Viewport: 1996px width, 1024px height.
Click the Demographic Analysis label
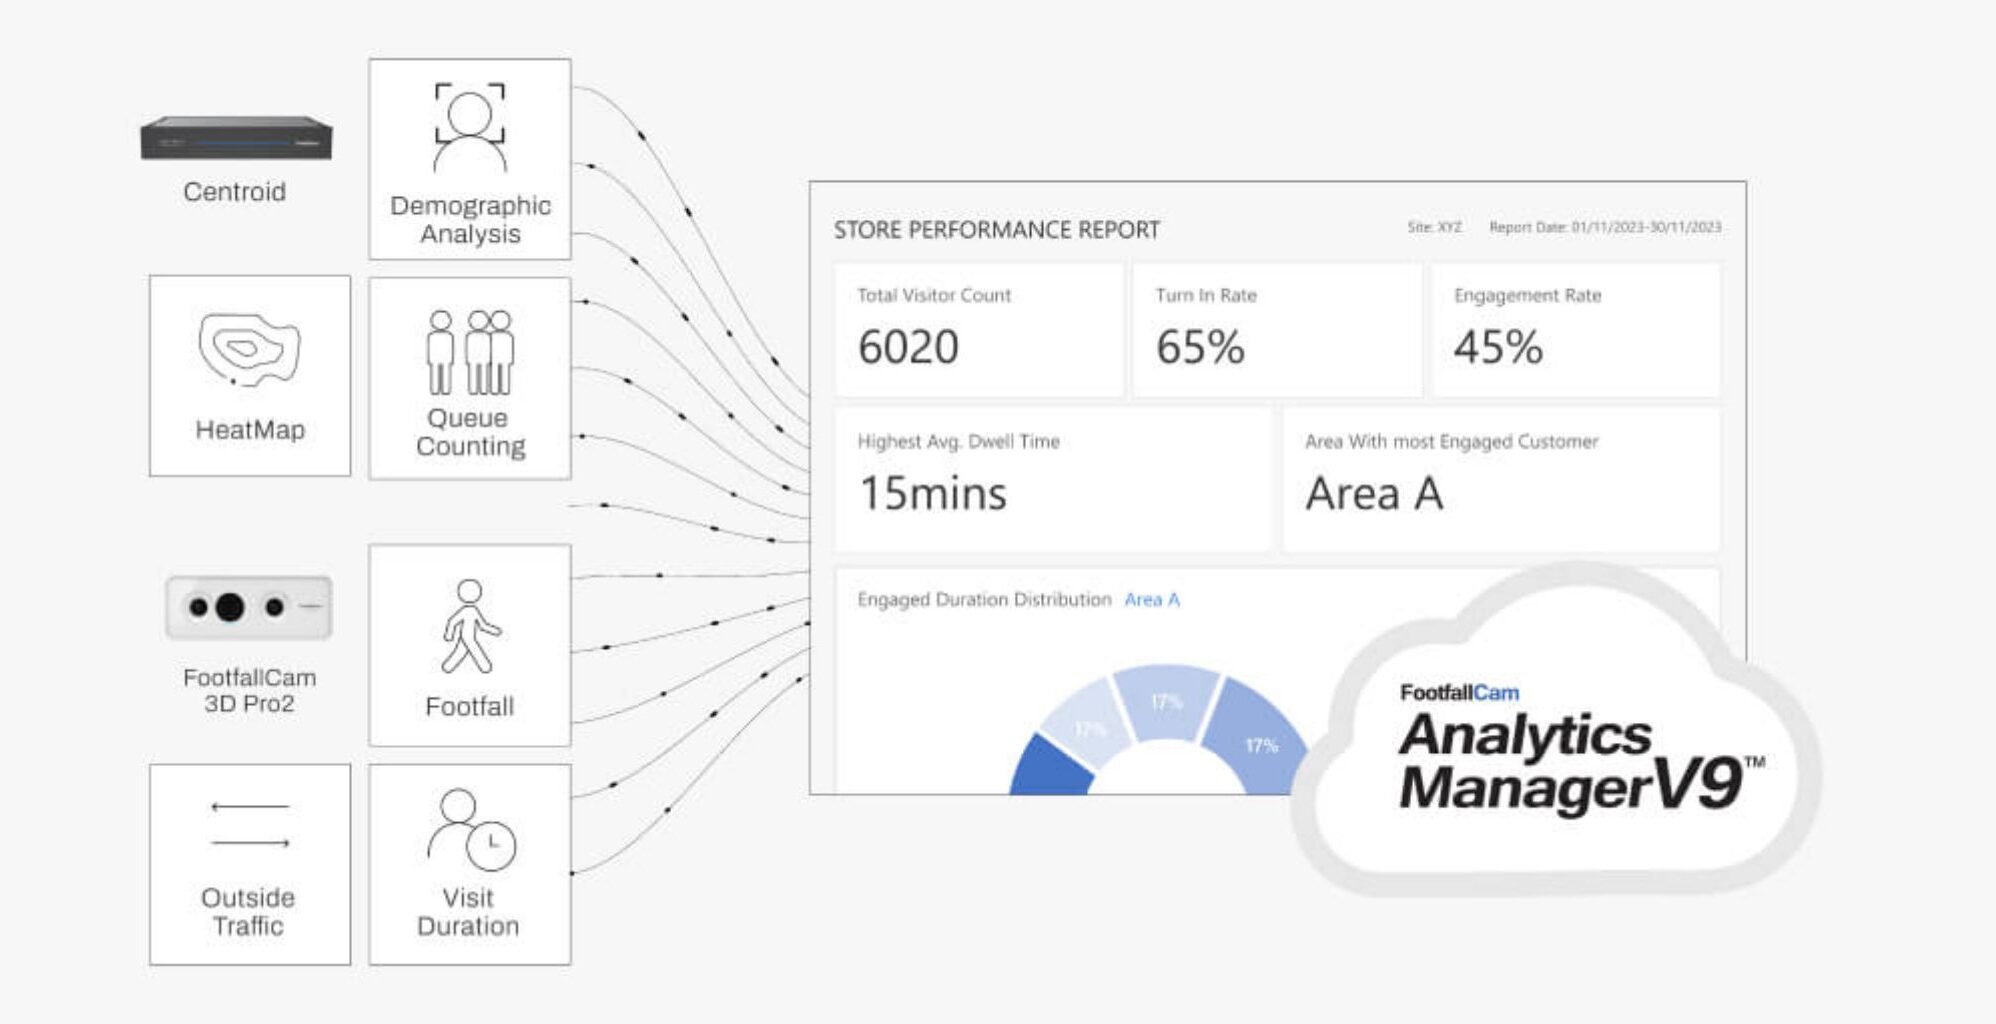point(470,219)
